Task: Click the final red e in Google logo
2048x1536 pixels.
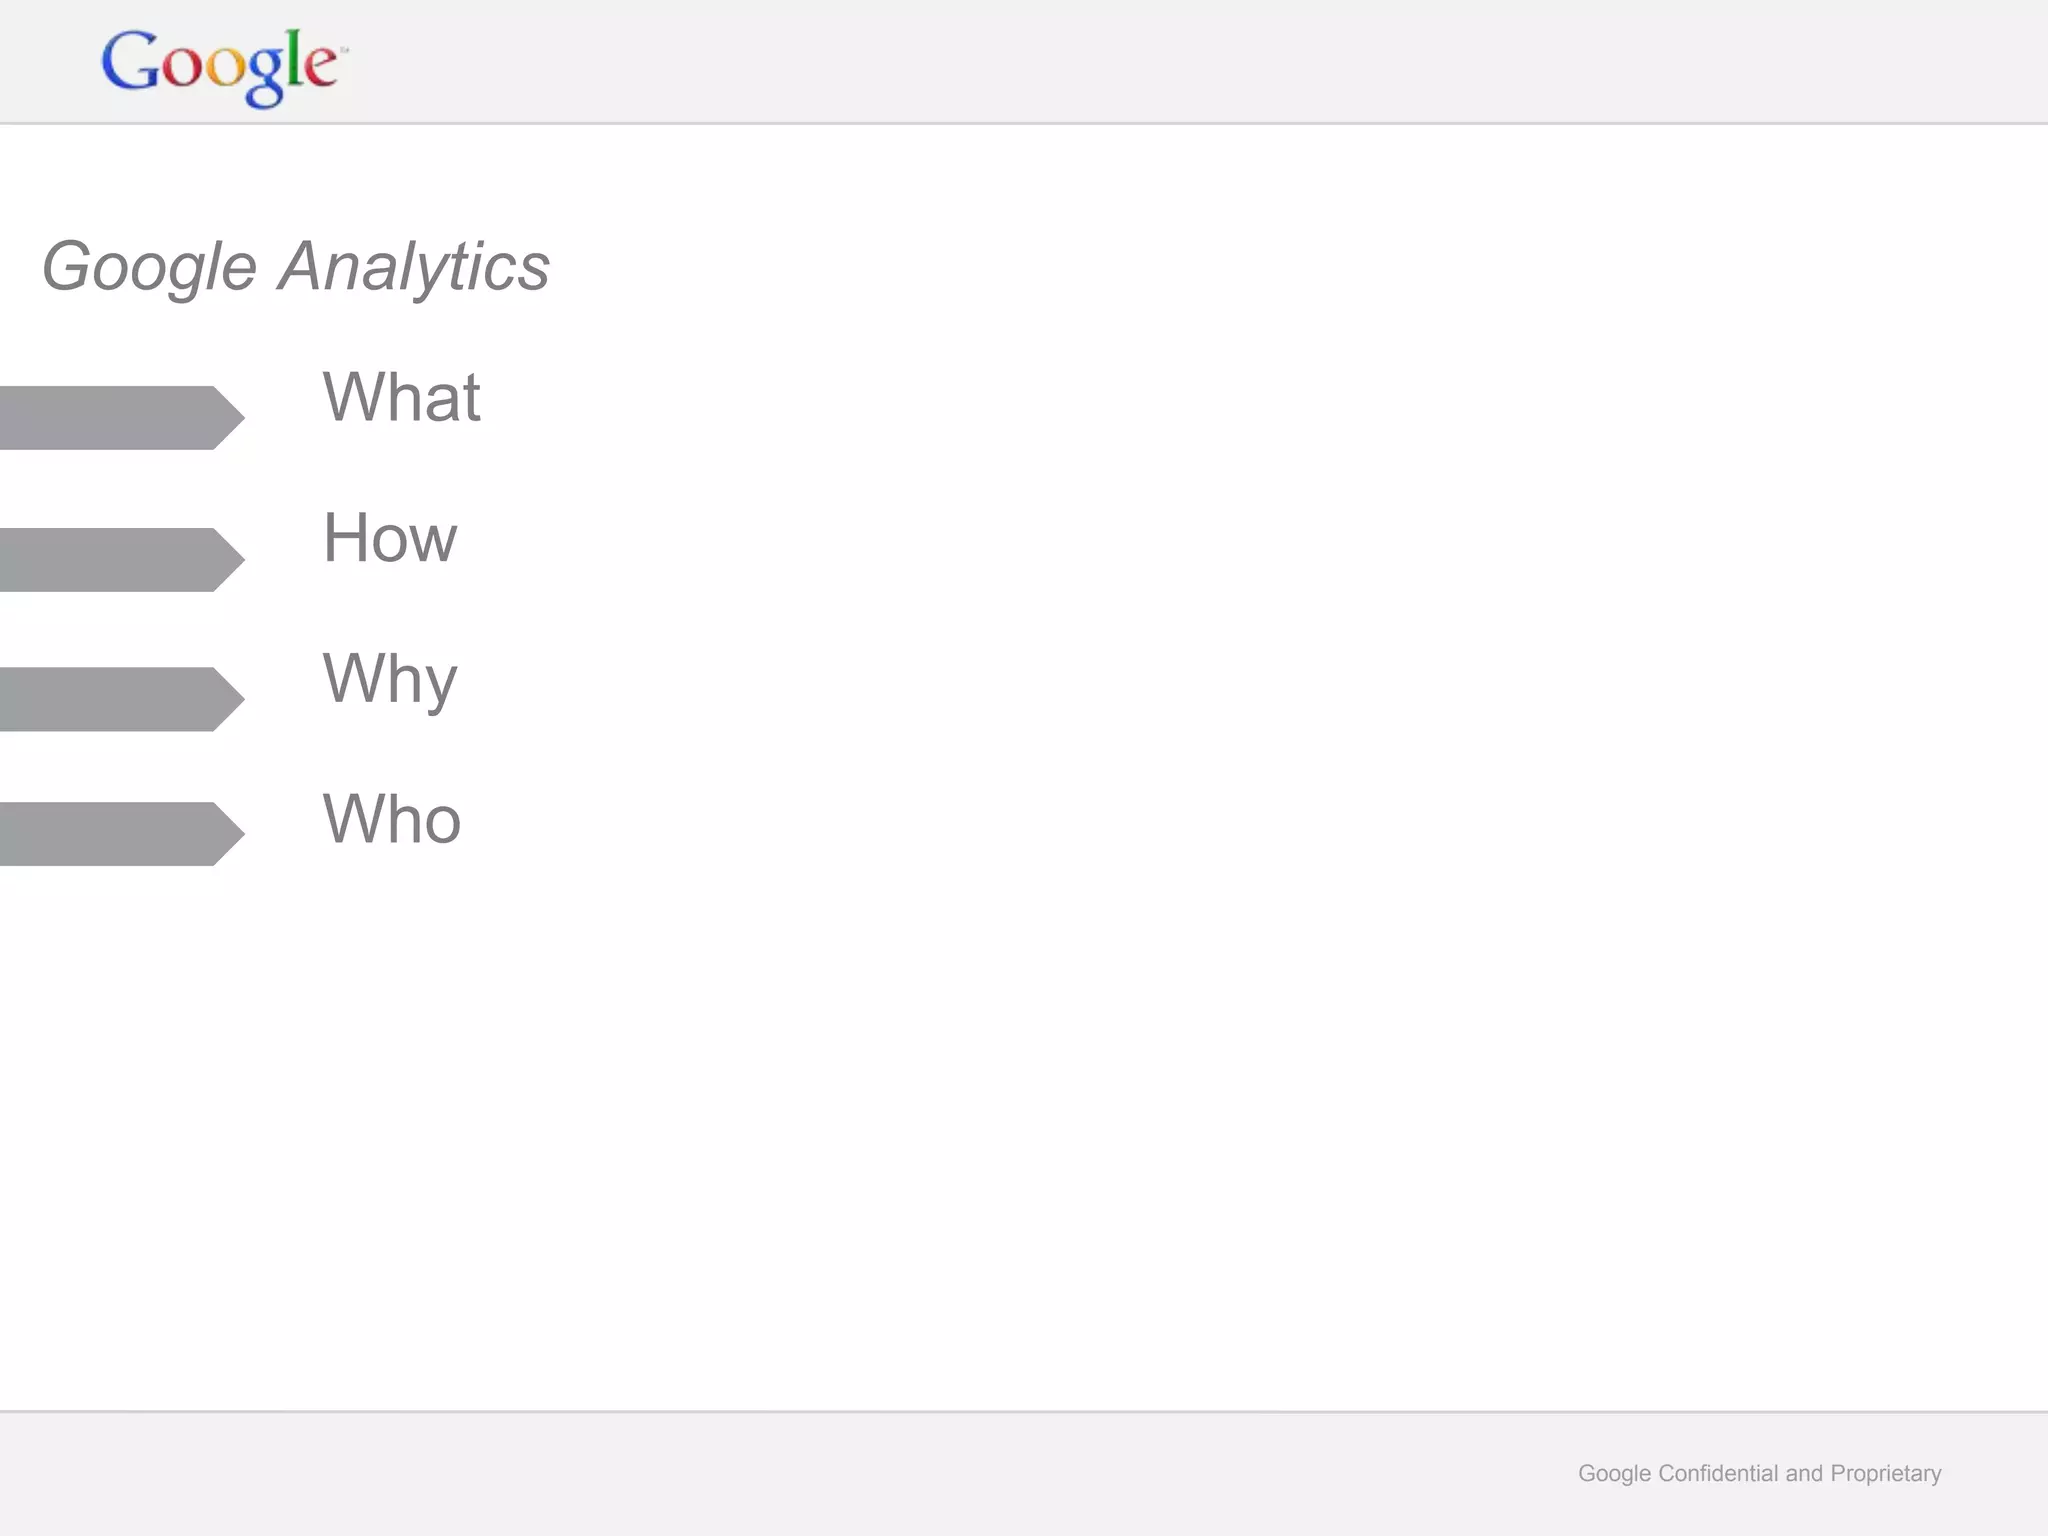Action: [319, 67]
